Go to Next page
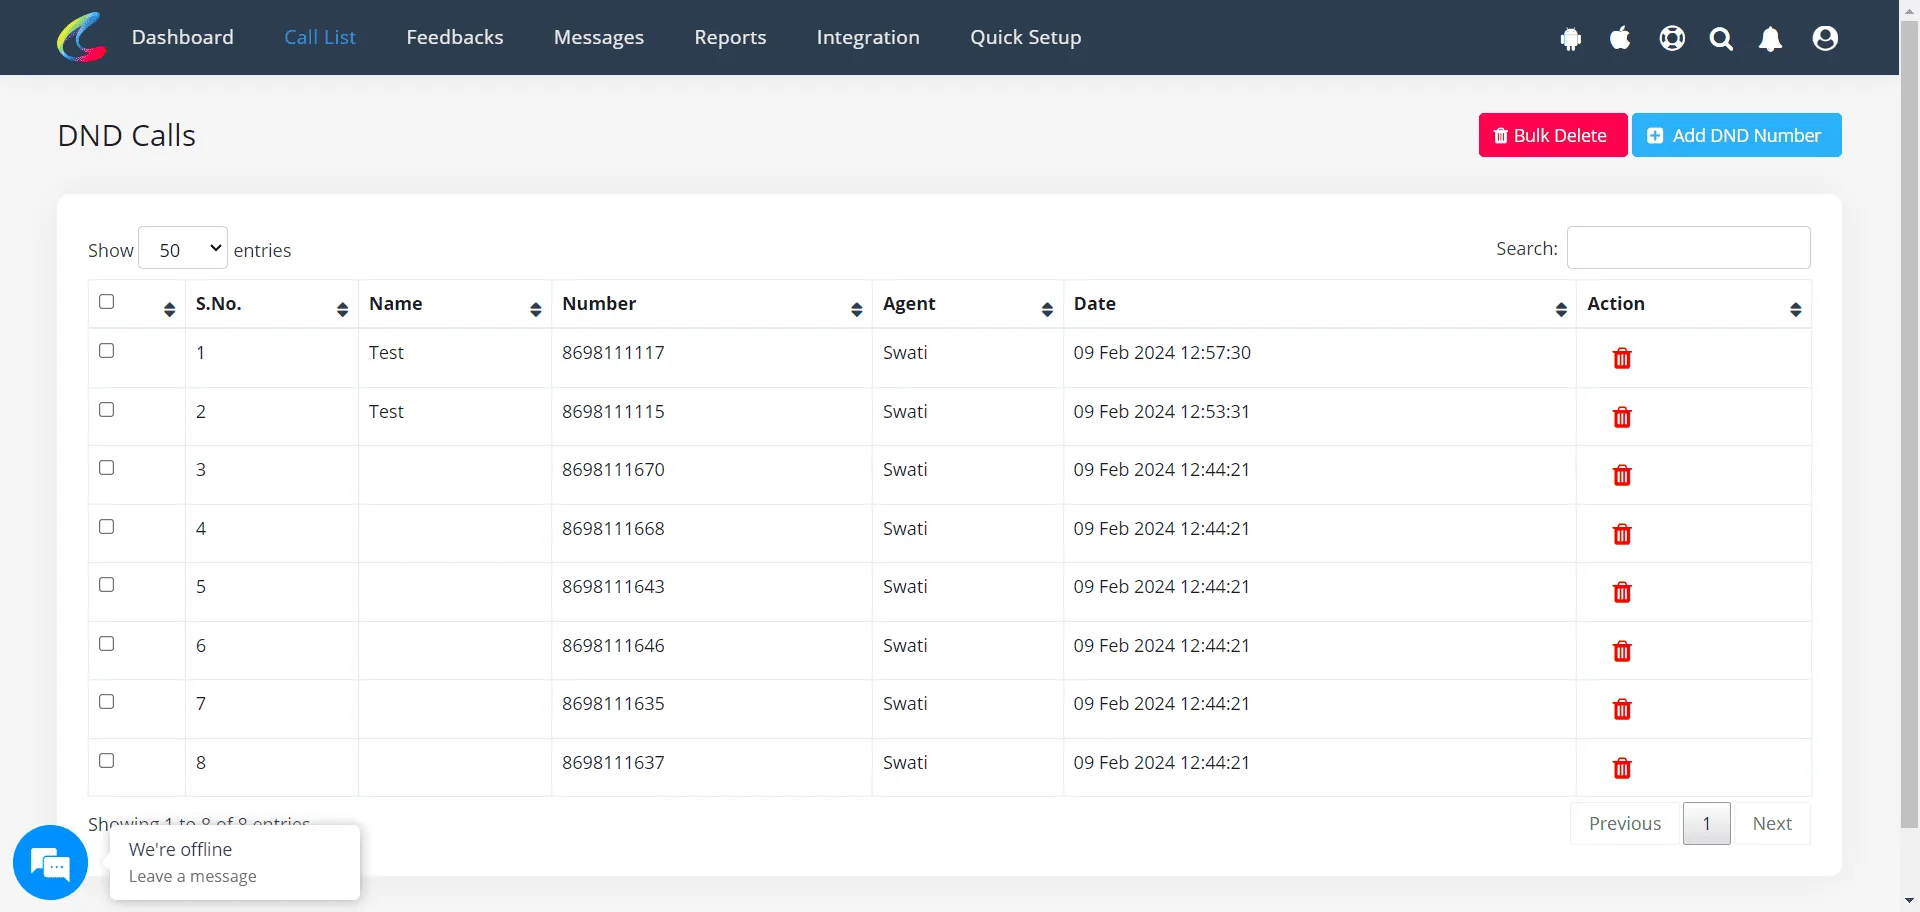 pyautogui.click(x=1772, y=823)
